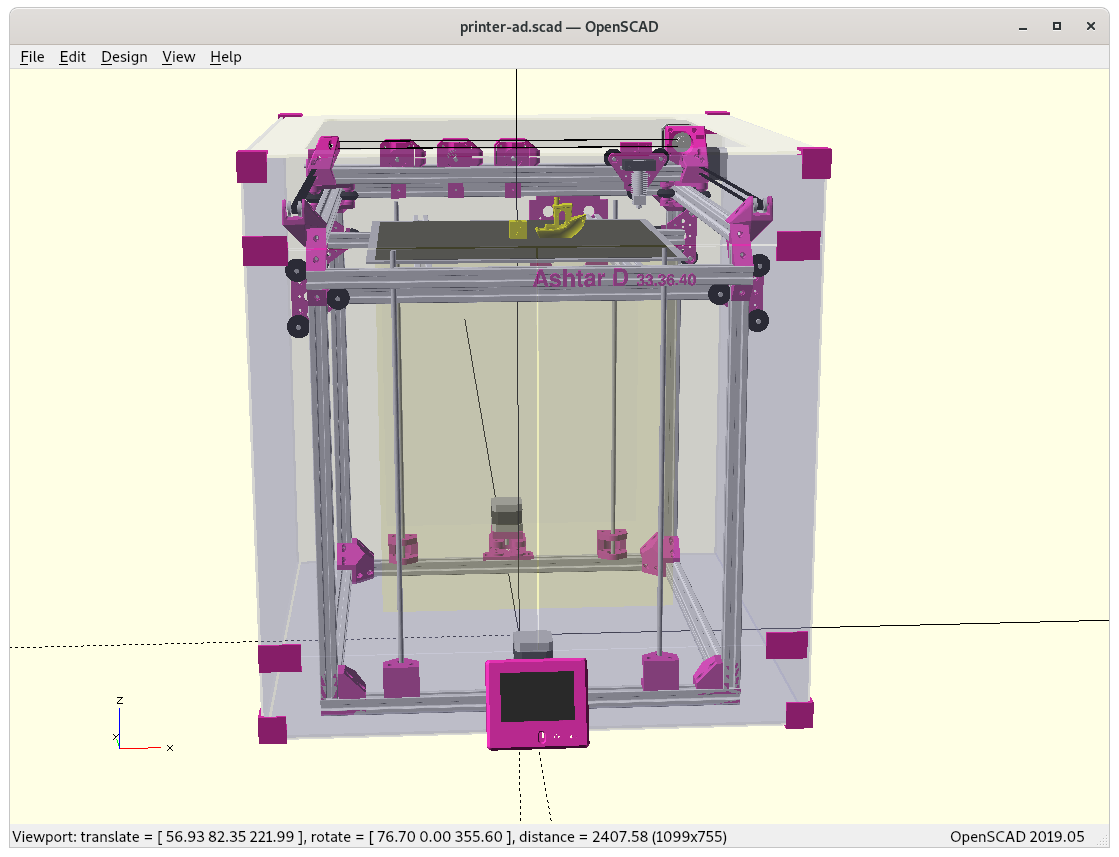Open the Design menu
The width and height of the screenshot is (1119, 857).
[124, 57]
